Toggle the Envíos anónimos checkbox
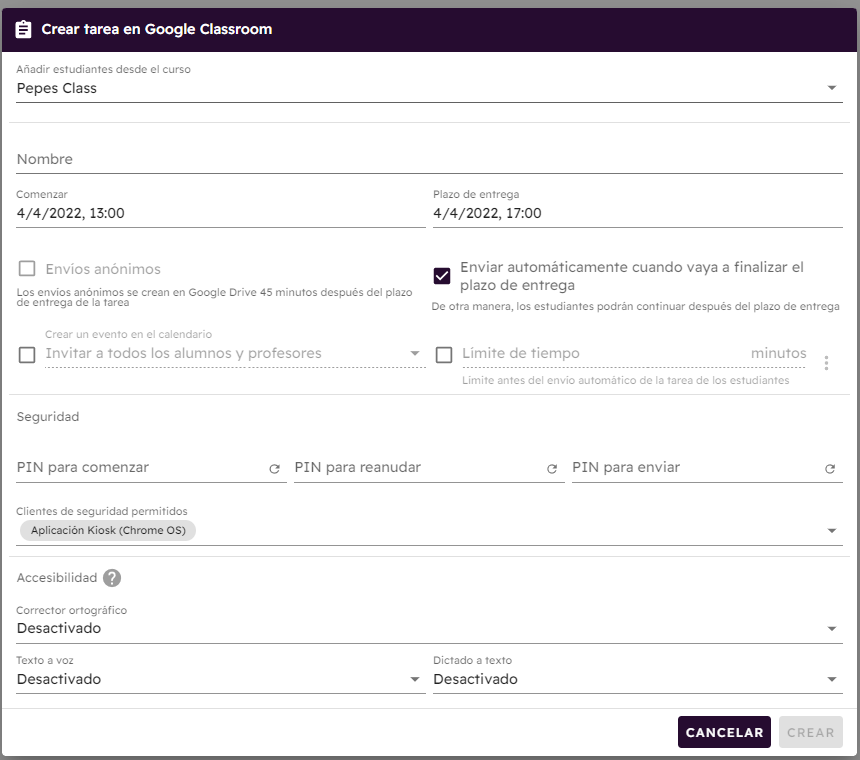Screen dimensions: 860x760 [x=27, y=269]
